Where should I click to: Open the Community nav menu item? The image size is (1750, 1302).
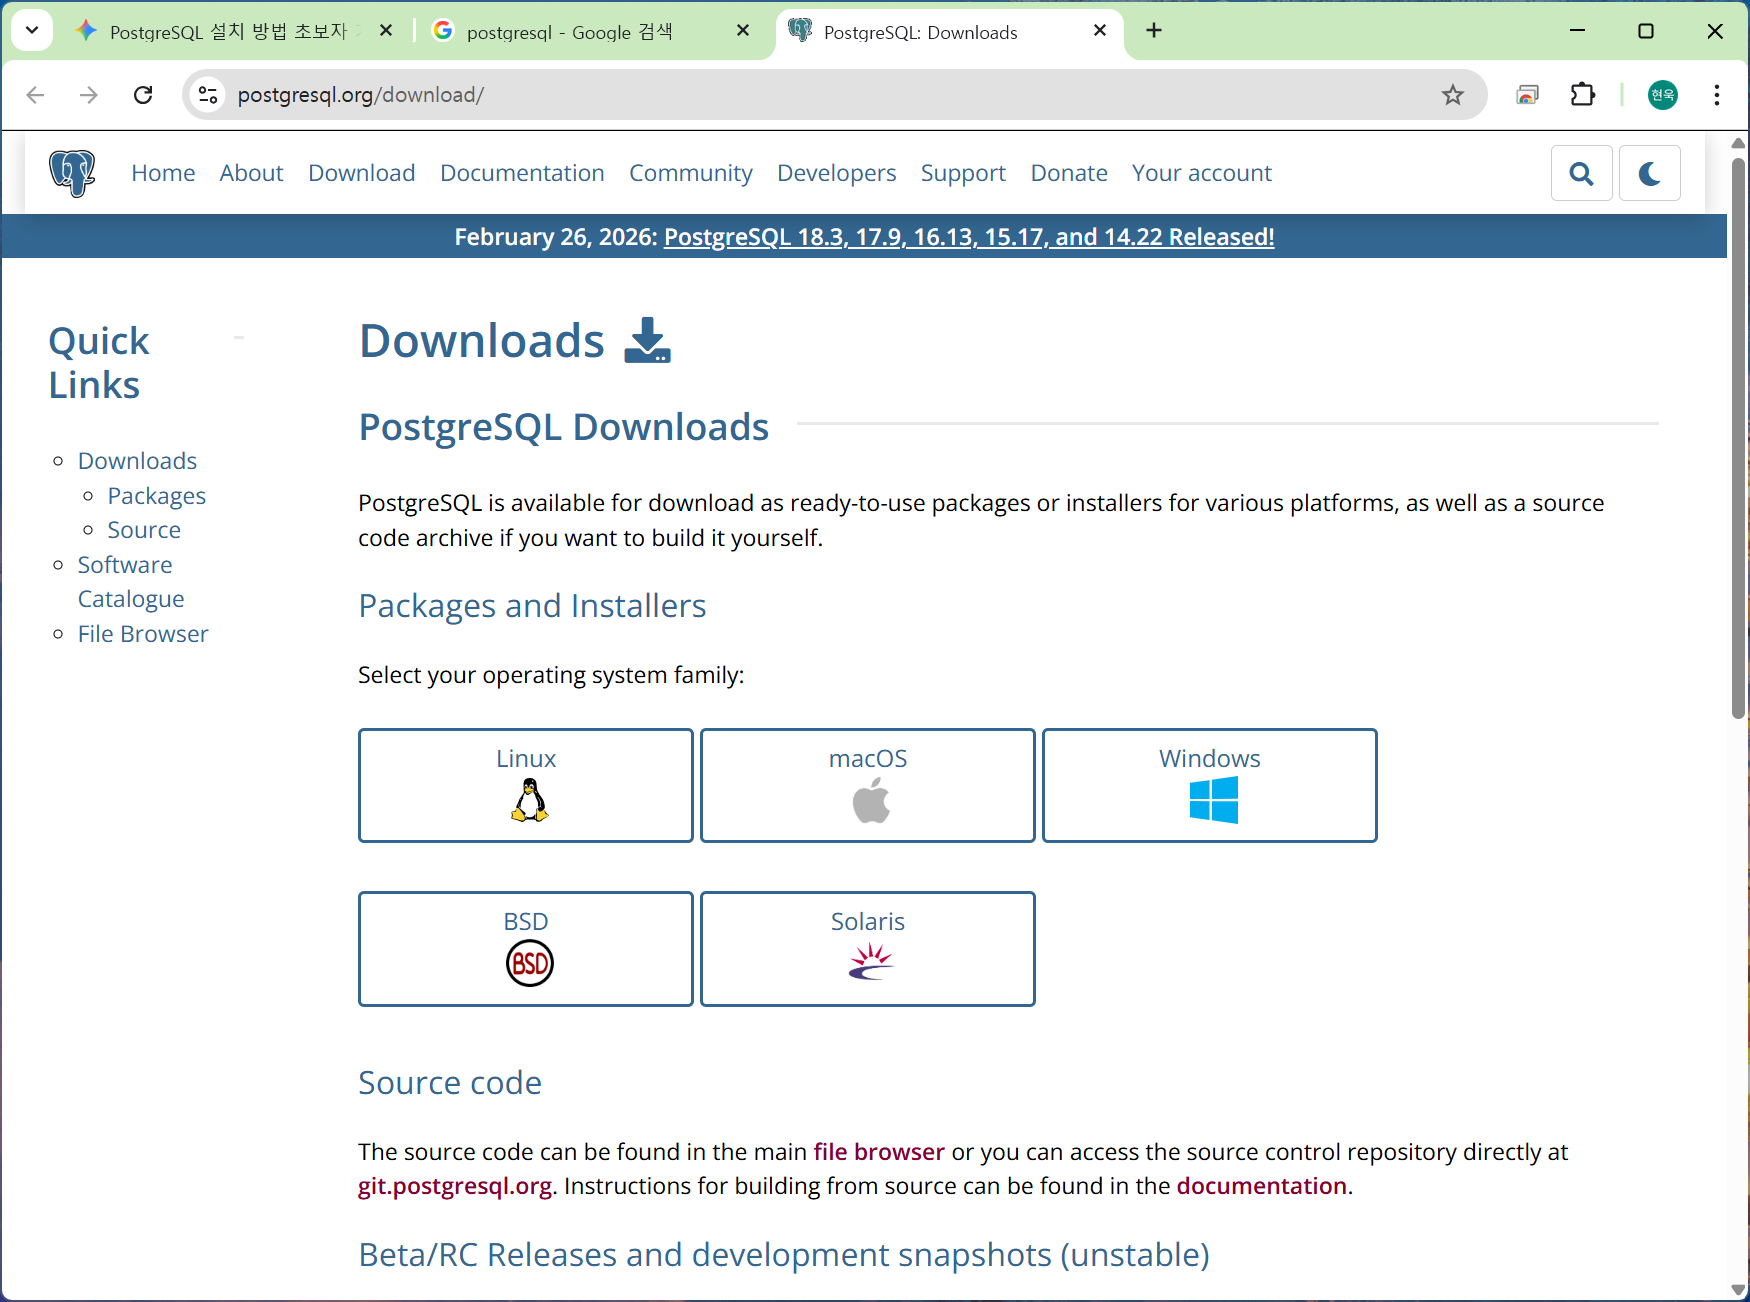point(690,173)
